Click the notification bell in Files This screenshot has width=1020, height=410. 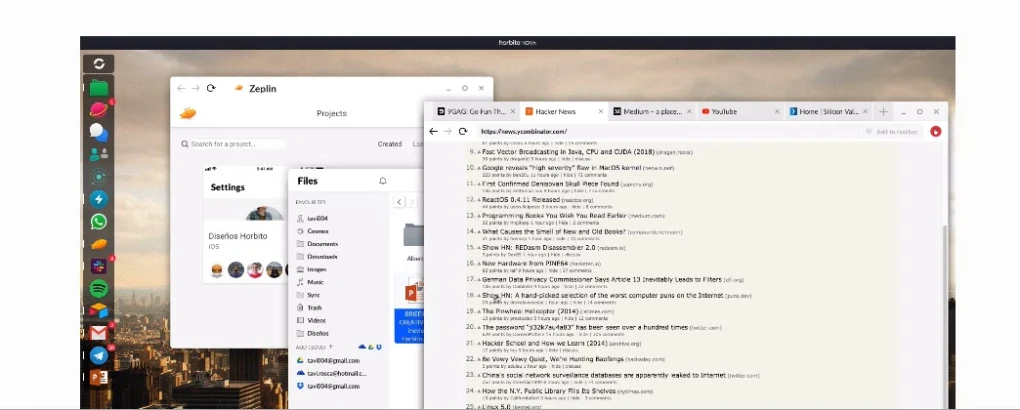coord(382,181)
